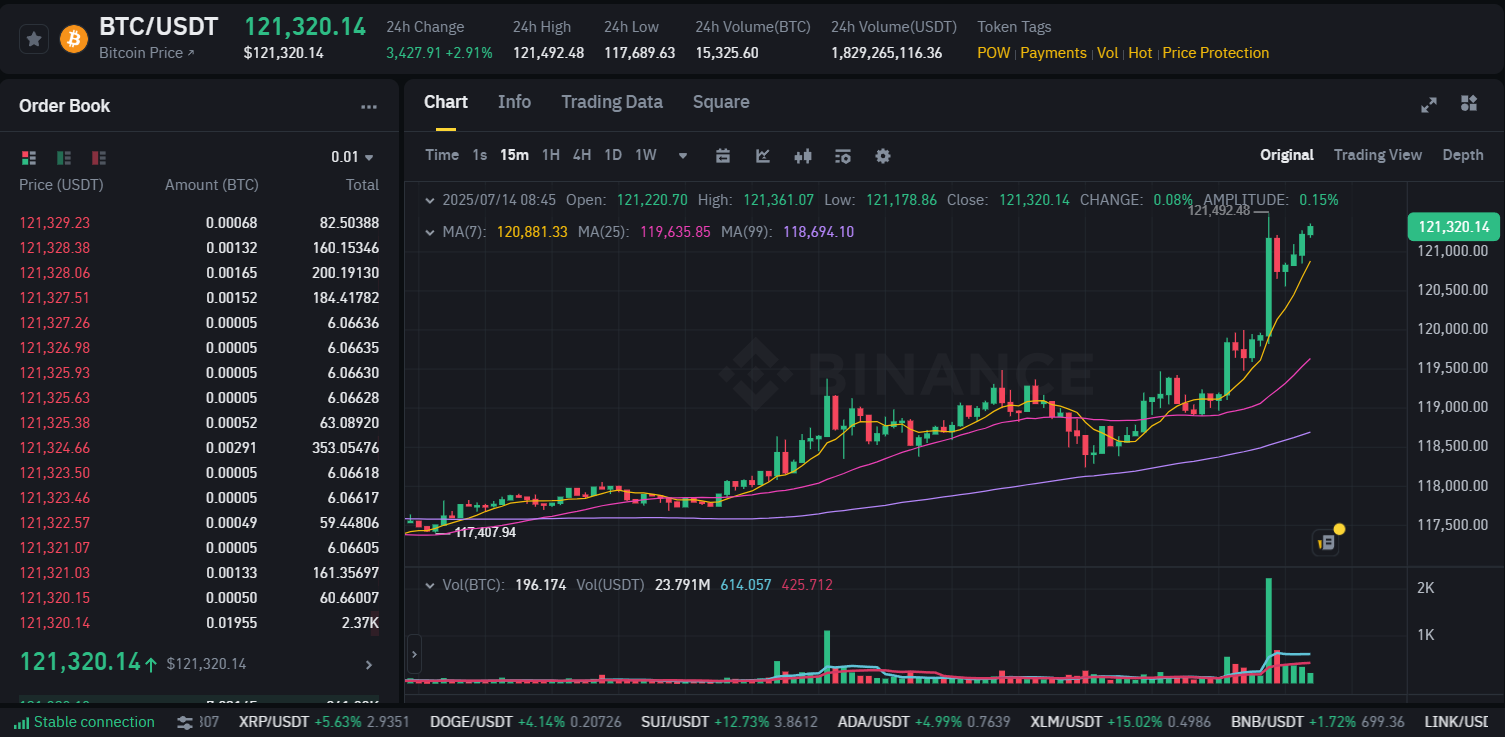Click the BTC/USDT pair title

[159, 27]
